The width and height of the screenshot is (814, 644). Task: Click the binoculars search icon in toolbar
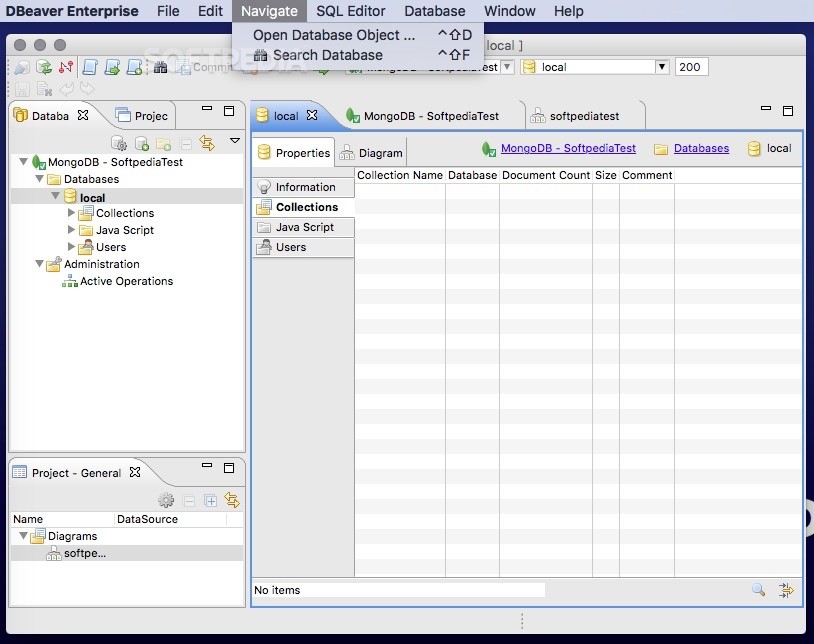click(160, 67)
